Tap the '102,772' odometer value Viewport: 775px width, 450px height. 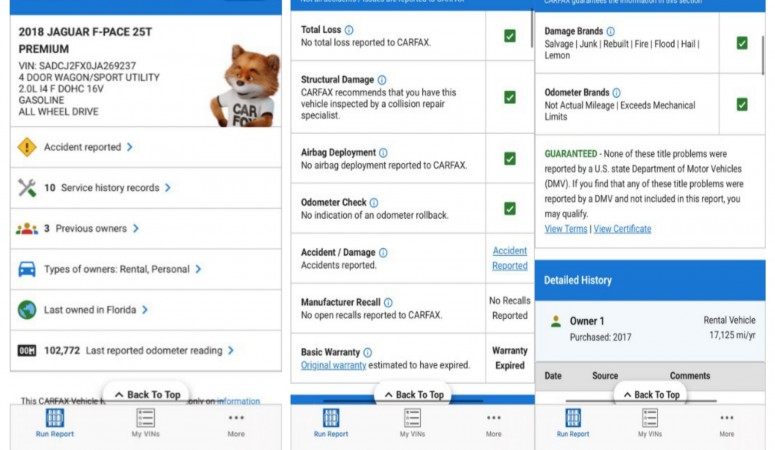62,351
